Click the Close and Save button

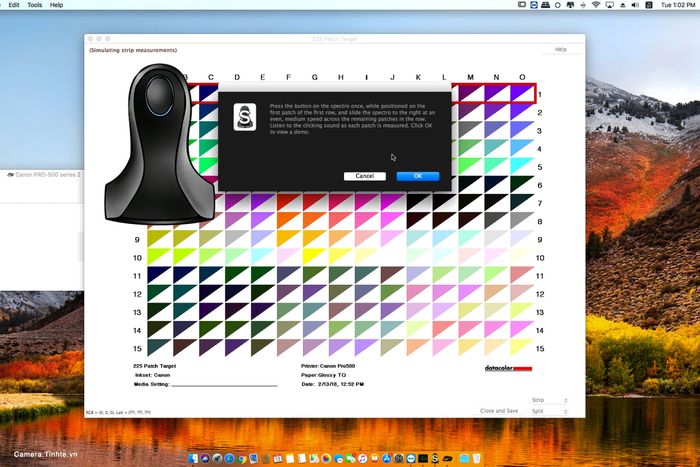(499, 411)
